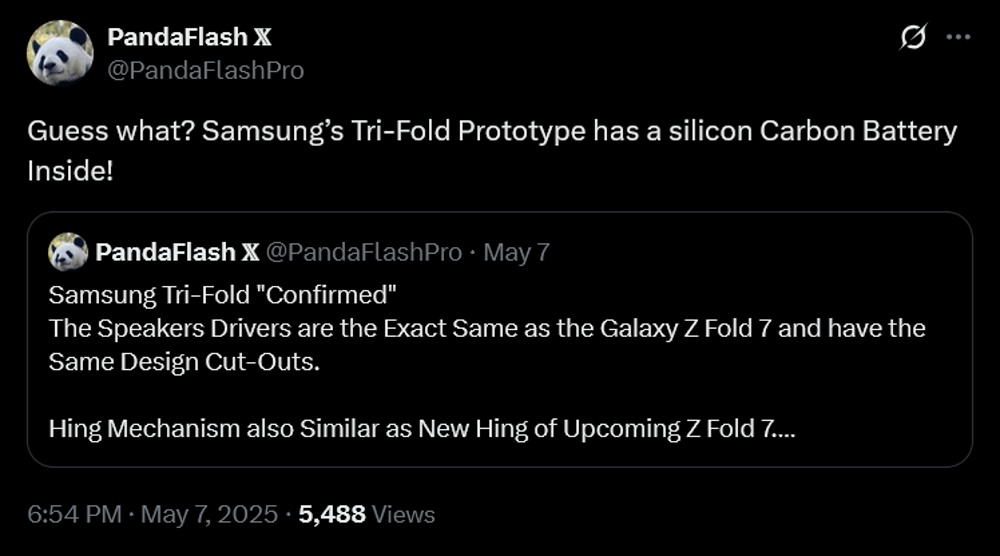Click the 5,488 view count number
Image resolution: width=1000 pixels, height=556 pixels.
click(332, 515)
